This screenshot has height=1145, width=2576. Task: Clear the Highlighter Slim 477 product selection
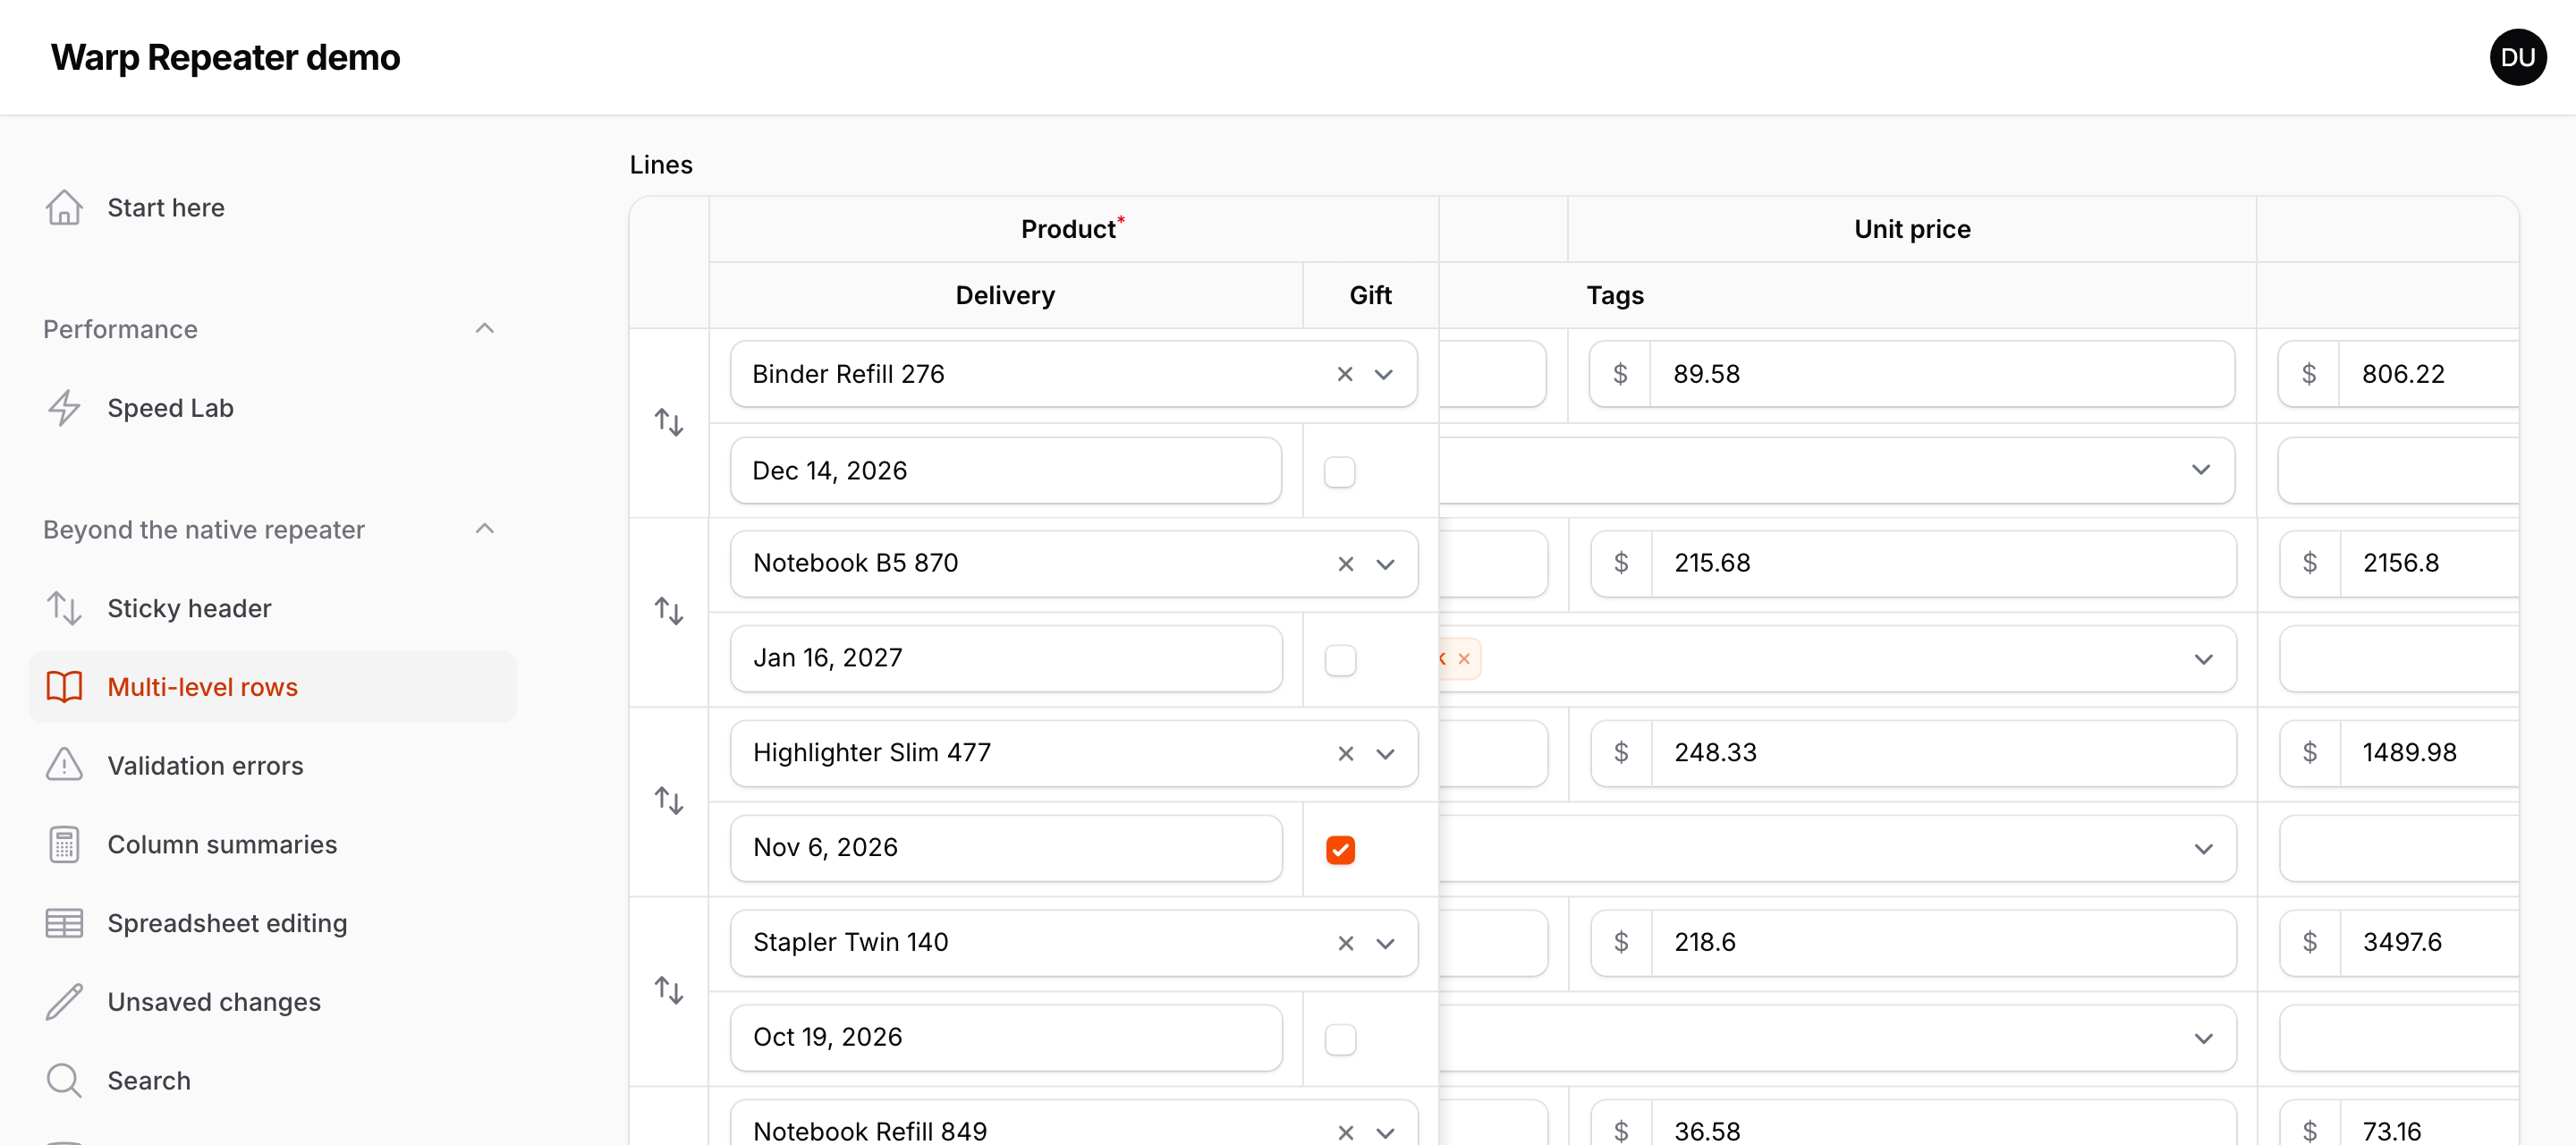point(1346,753)
